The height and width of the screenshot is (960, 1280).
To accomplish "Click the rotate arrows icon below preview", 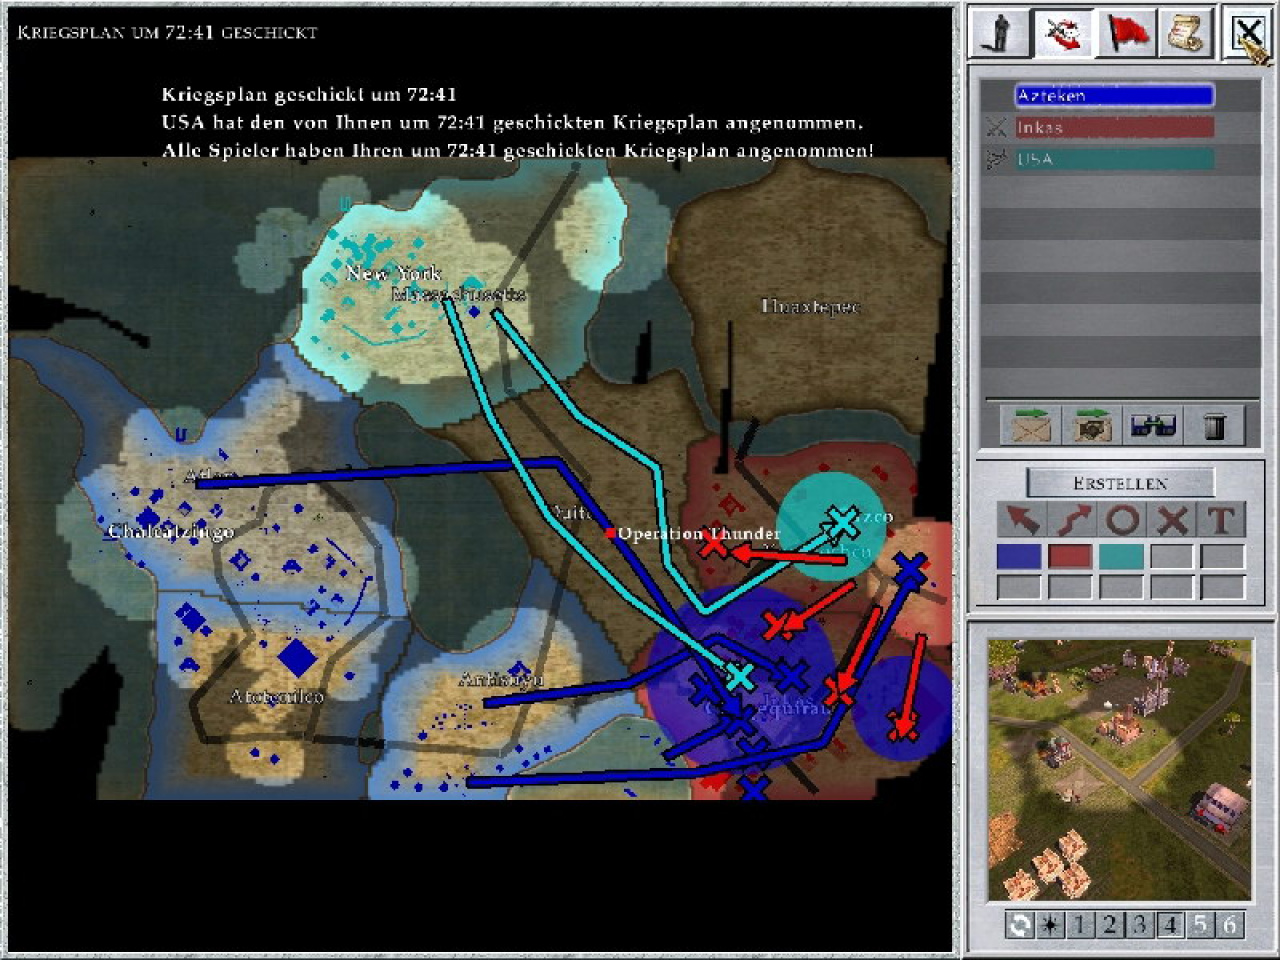I will [x=1019, y=925].
